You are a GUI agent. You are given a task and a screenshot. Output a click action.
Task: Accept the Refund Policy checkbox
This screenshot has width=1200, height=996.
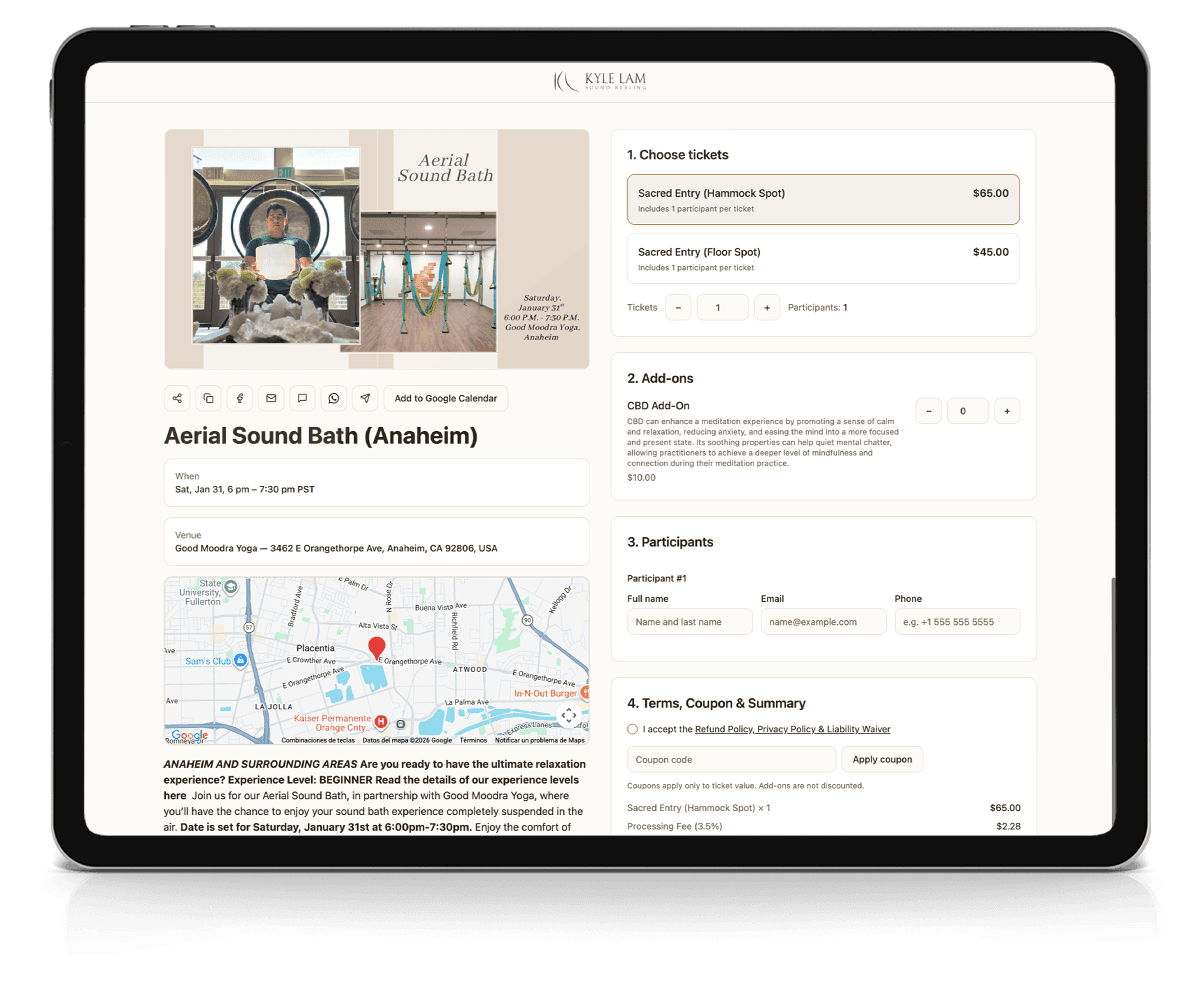point(631,729)
